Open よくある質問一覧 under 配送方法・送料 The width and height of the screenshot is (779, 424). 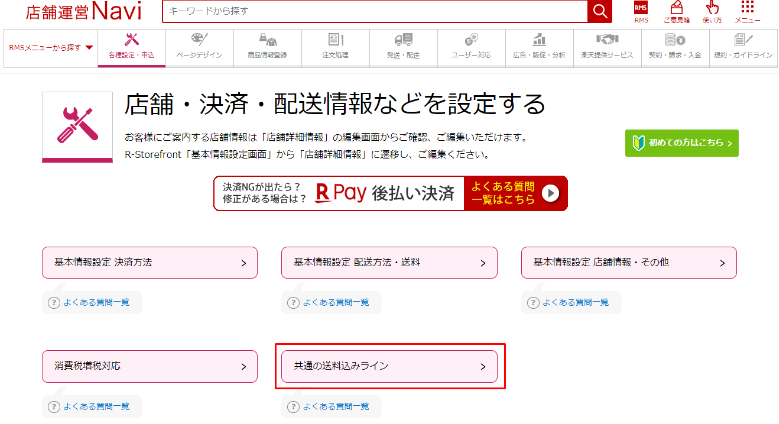point(331,302)
